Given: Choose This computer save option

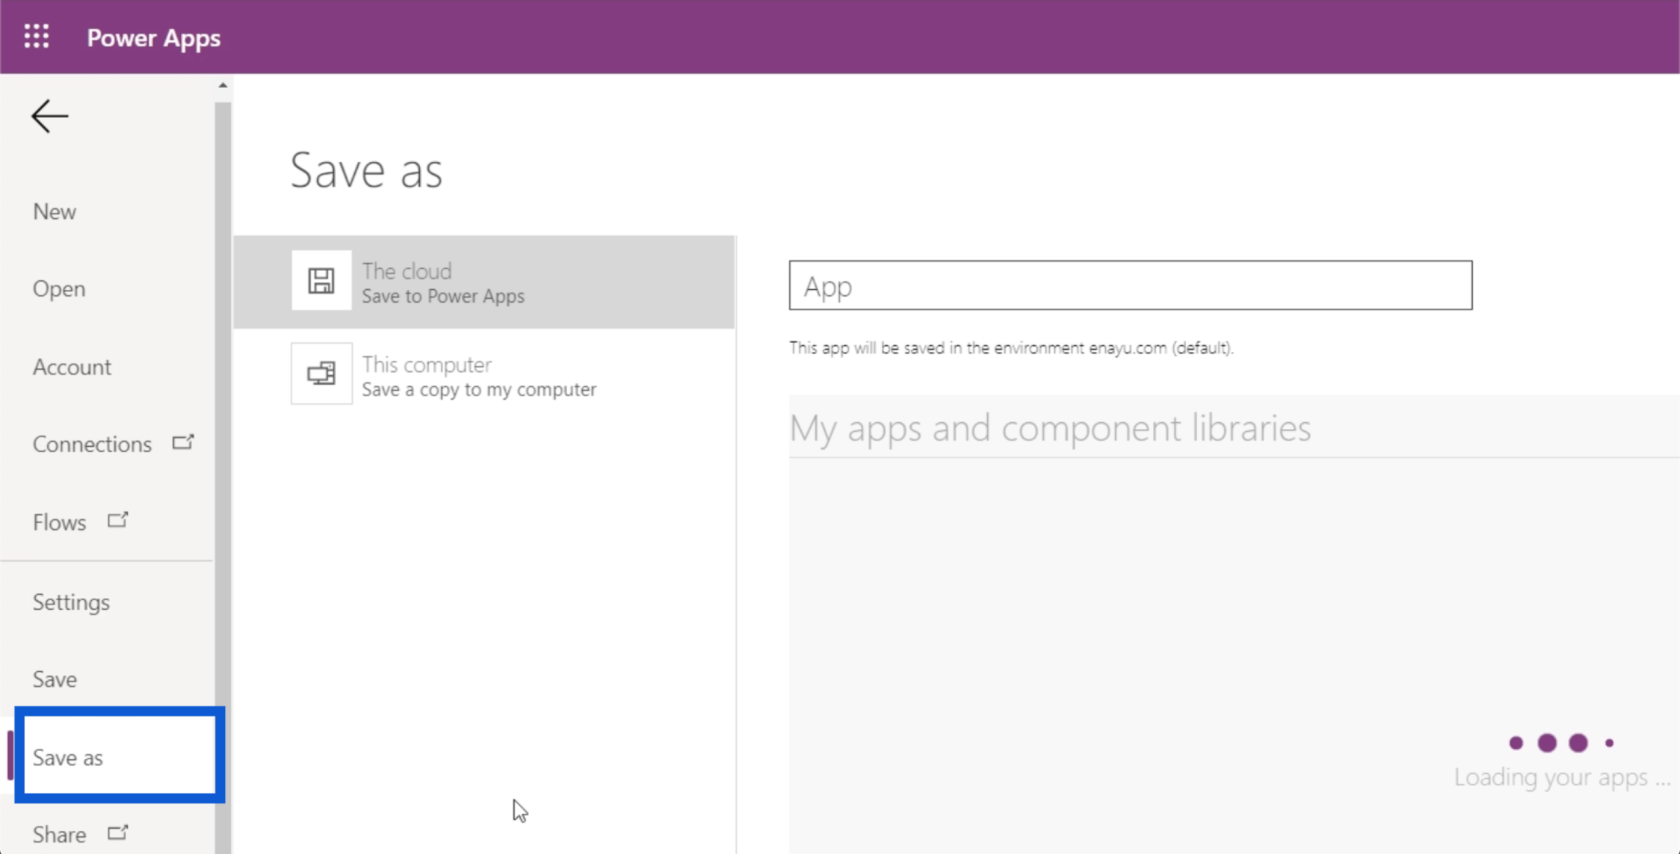Looking at the screenshot, I should click(485, 375).
